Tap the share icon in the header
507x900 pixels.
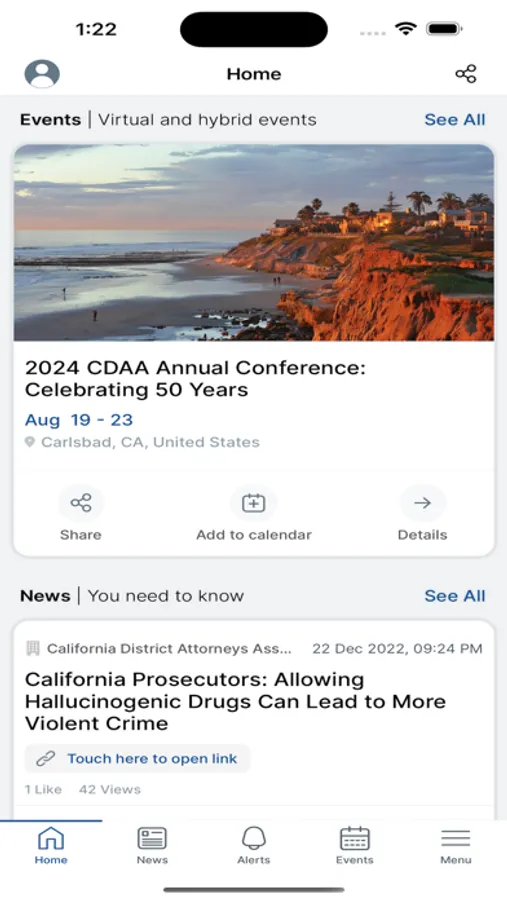pos(466,74)
